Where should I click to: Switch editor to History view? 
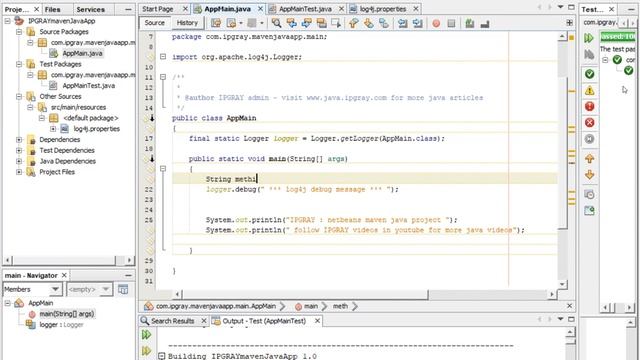tap(187, 23)
